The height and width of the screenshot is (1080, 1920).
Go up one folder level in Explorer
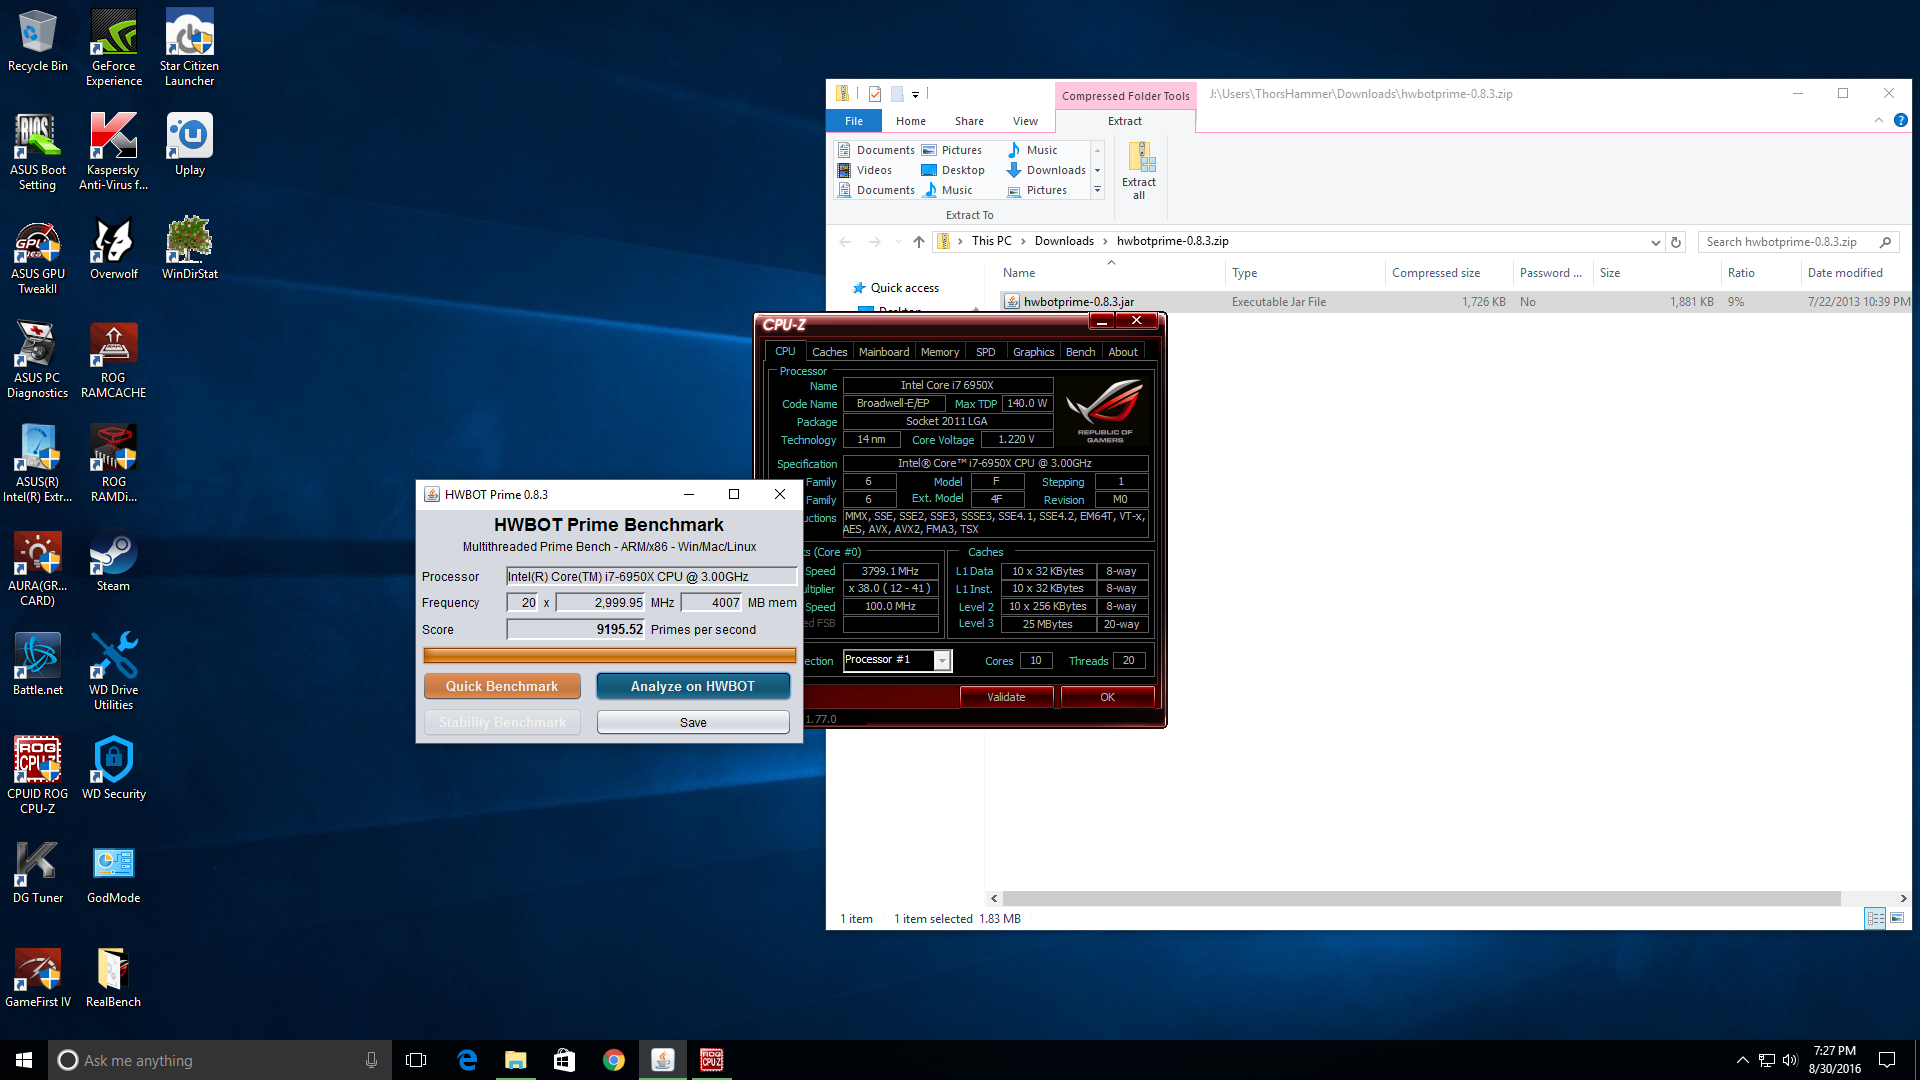(x=919, y=242)
